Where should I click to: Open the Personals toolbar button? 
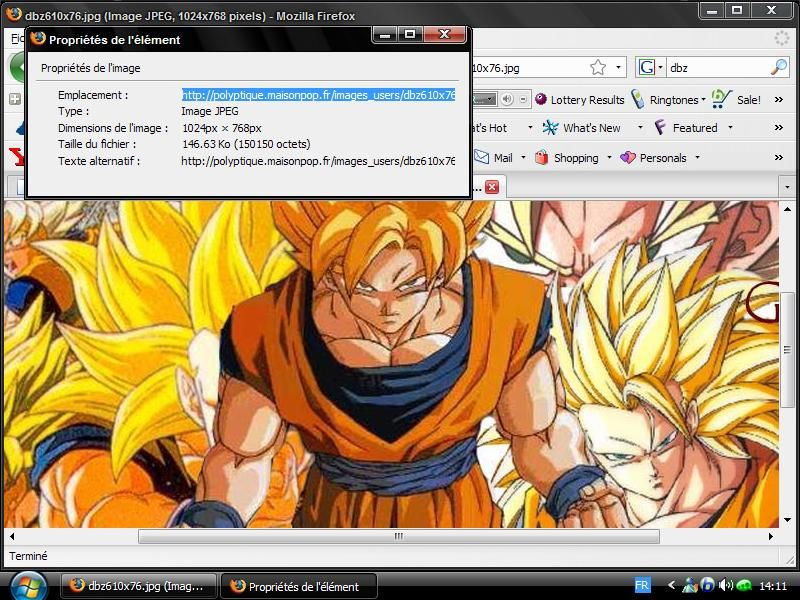tap(663, 158)
